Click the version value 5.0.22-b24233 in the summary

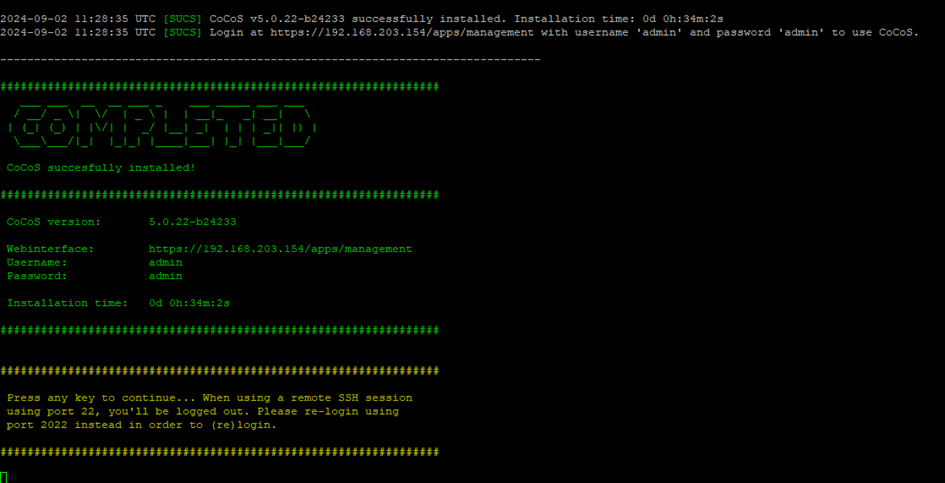(192, 222)
